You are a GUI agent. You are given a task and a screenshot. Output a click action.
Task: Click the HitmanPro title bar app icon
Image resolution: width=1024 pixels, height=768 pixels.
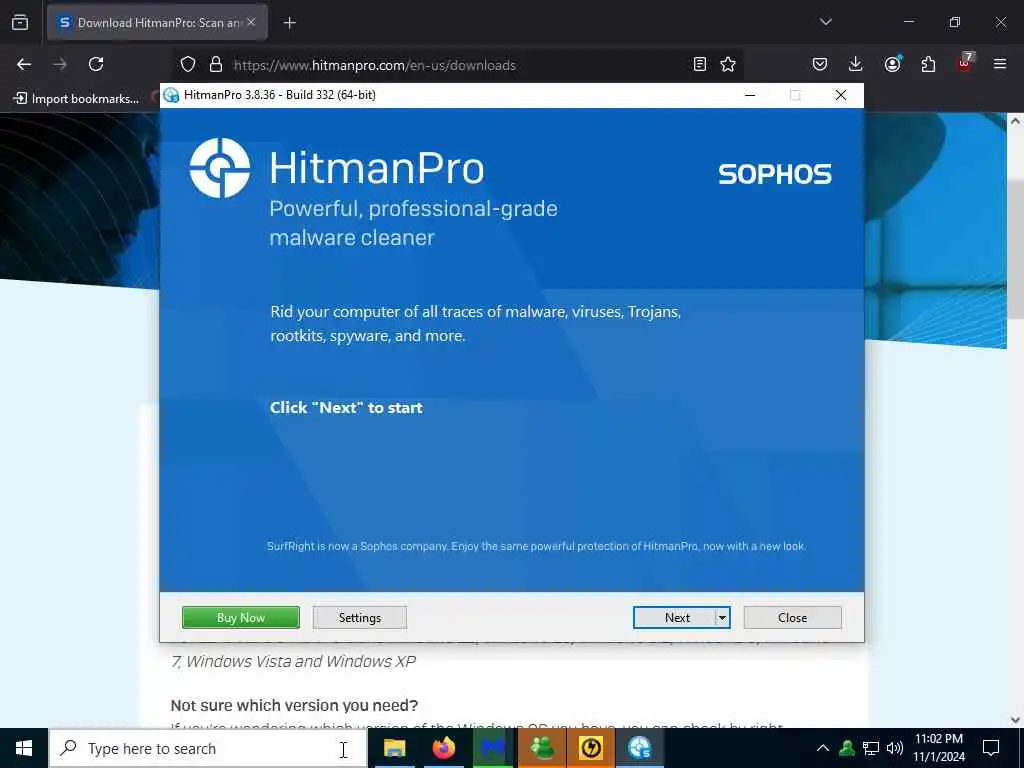click(x=171, y=95)
